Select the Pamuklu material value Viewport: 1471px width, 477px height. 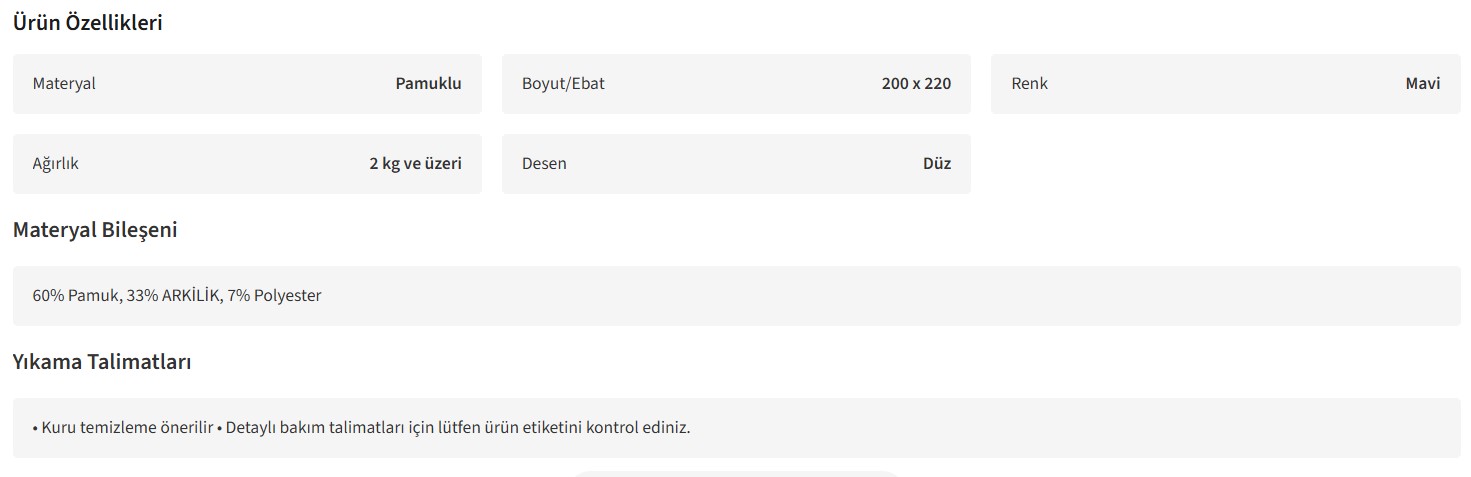point(428,84)
